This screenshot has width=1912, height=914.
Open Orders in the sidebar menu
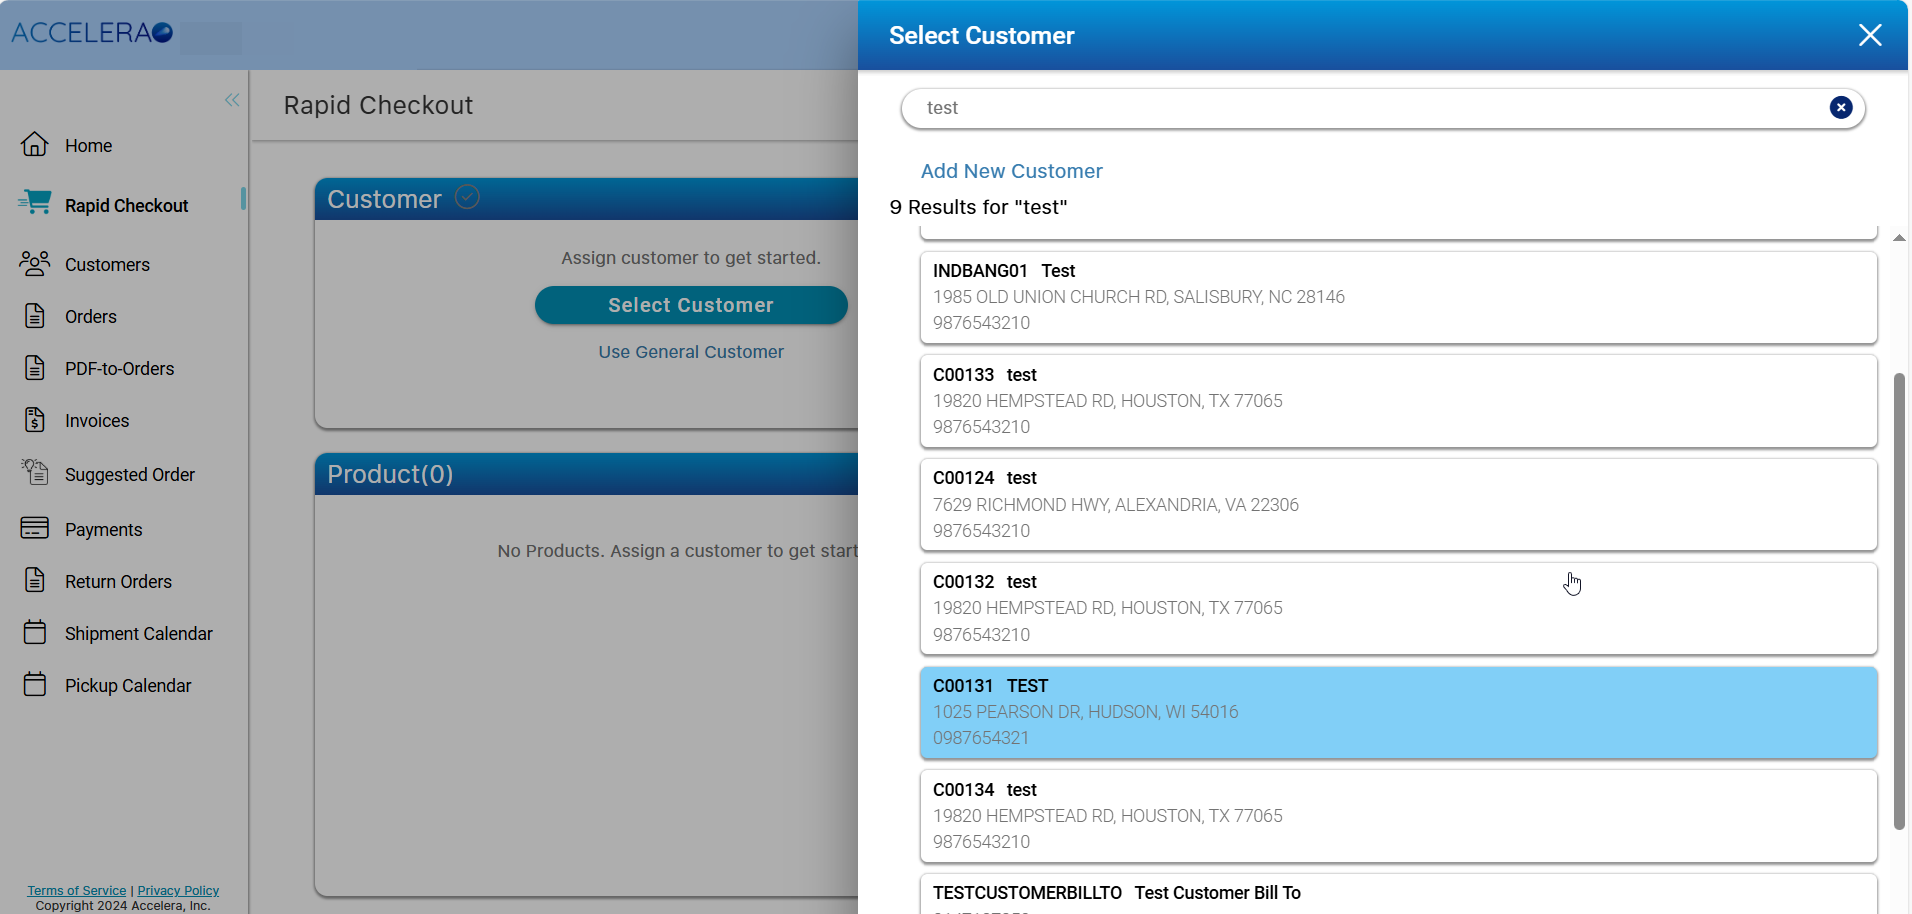pyautogui.click(x=90, y=317)
